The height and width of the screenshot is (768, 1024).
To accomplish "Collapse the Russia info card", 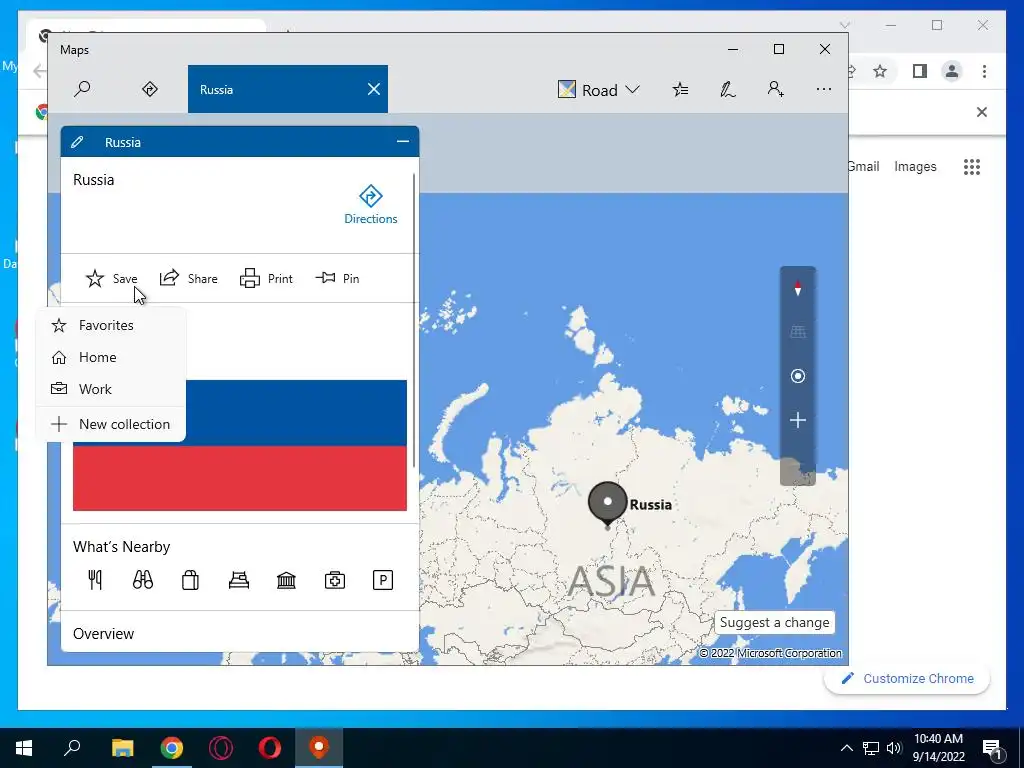I will click(403, 142).
